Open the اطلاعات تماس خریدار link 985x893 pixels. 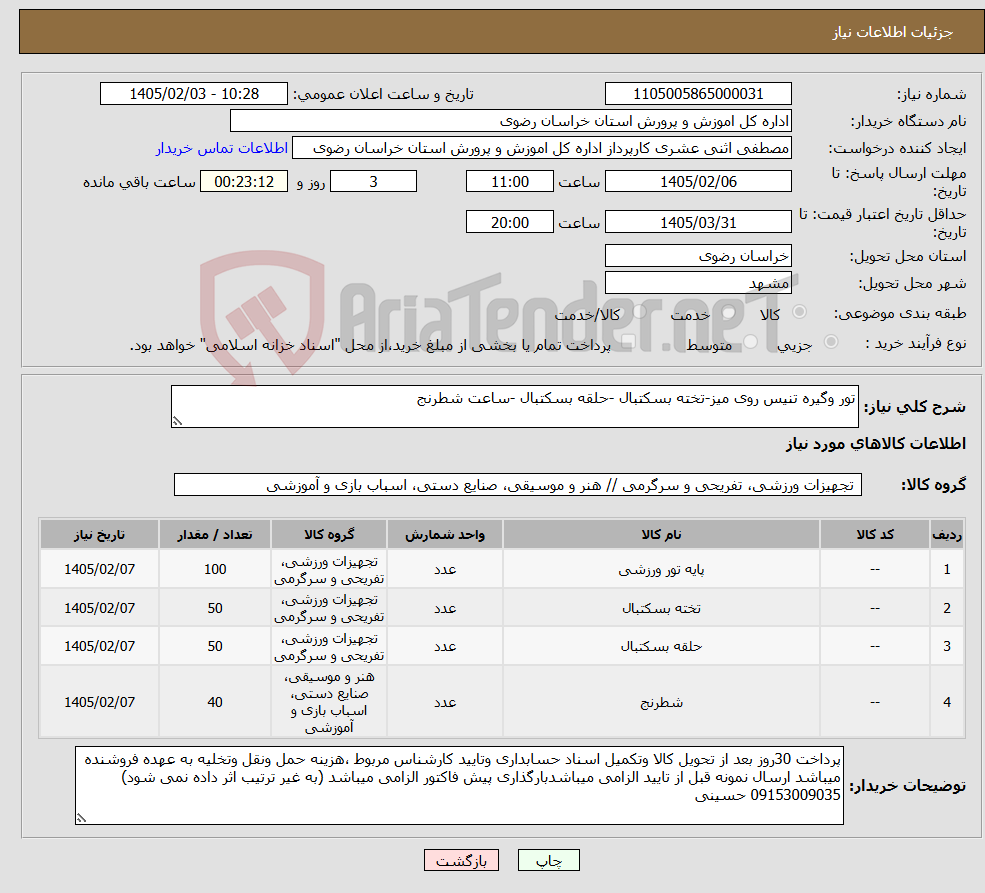(x=222, y=148)
